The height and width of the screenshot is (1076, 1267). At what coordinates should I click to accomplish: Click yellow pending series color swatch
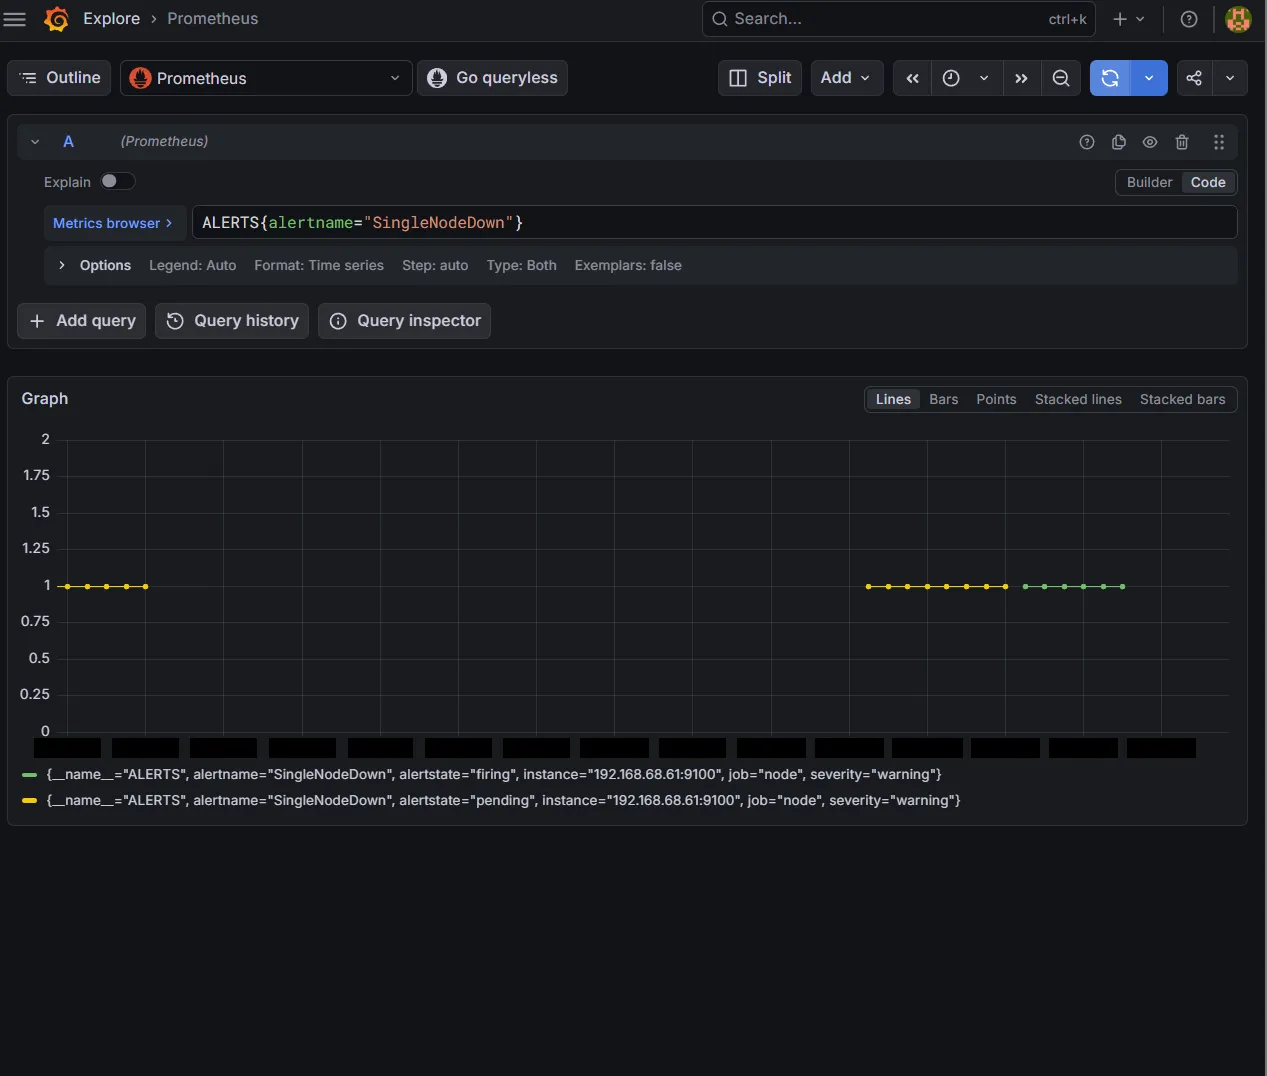(x=29, y=801)
